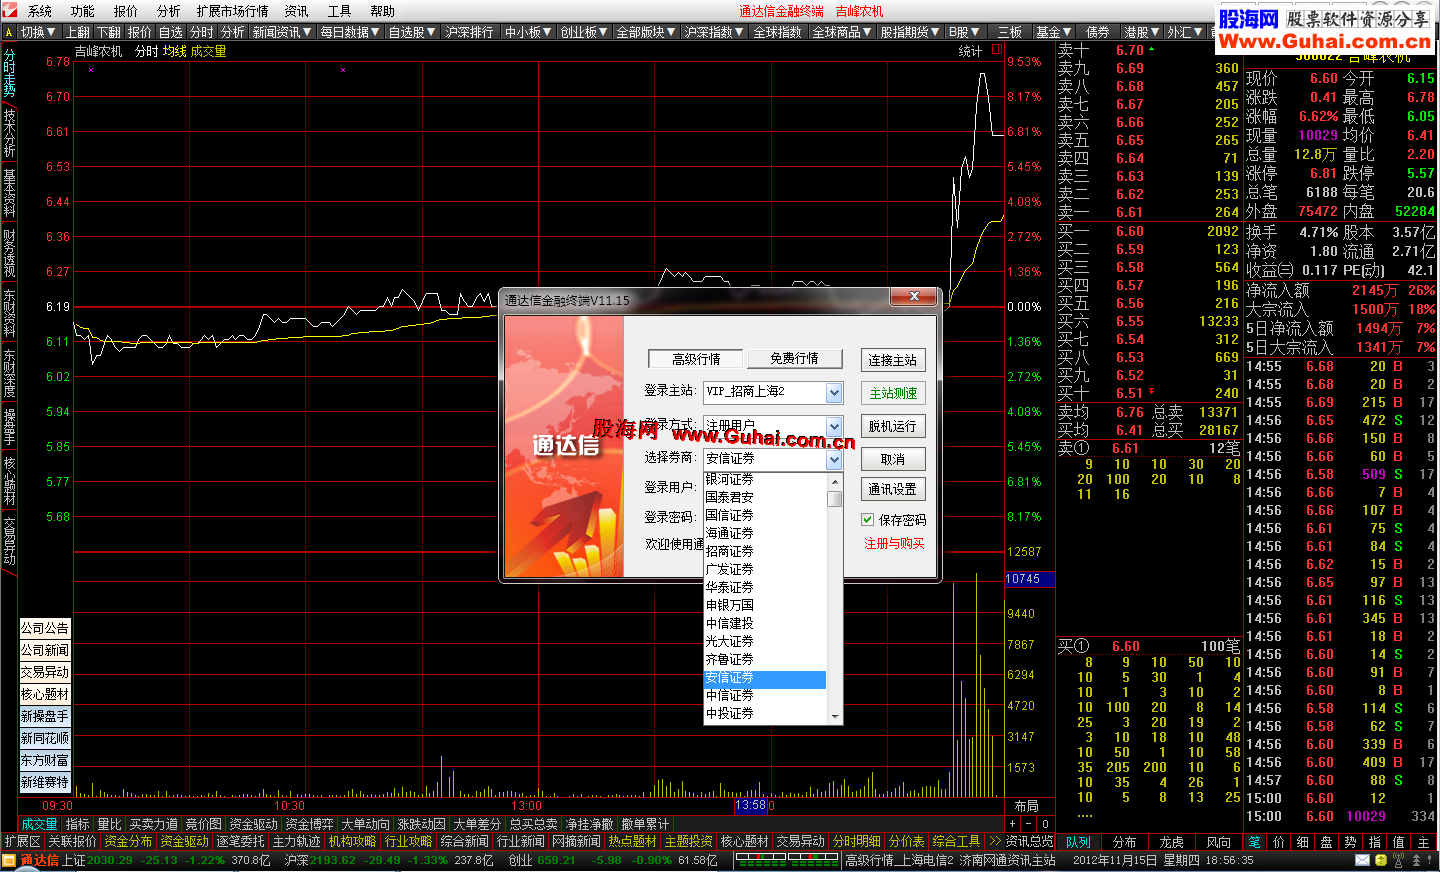Image resolution: width=1440 pixels, height=872 pixels.
Task: Click the >> arrows before 资讯总览
Action: [x=994, y=841]
